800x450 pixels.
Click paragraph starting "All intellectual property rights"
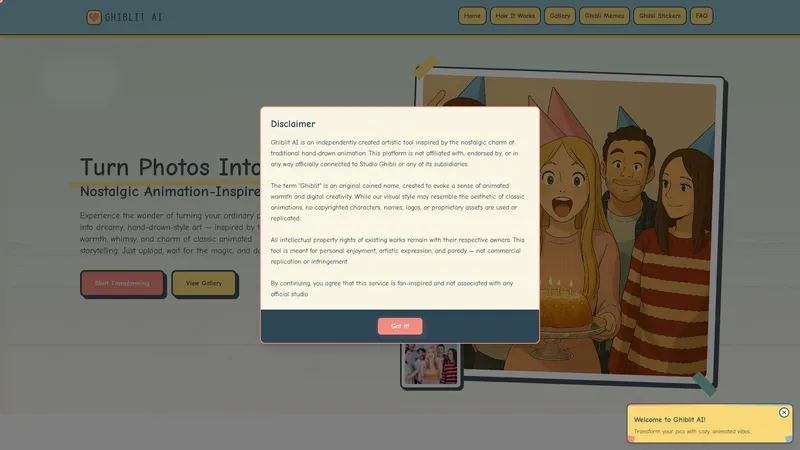tap(397, 251)
